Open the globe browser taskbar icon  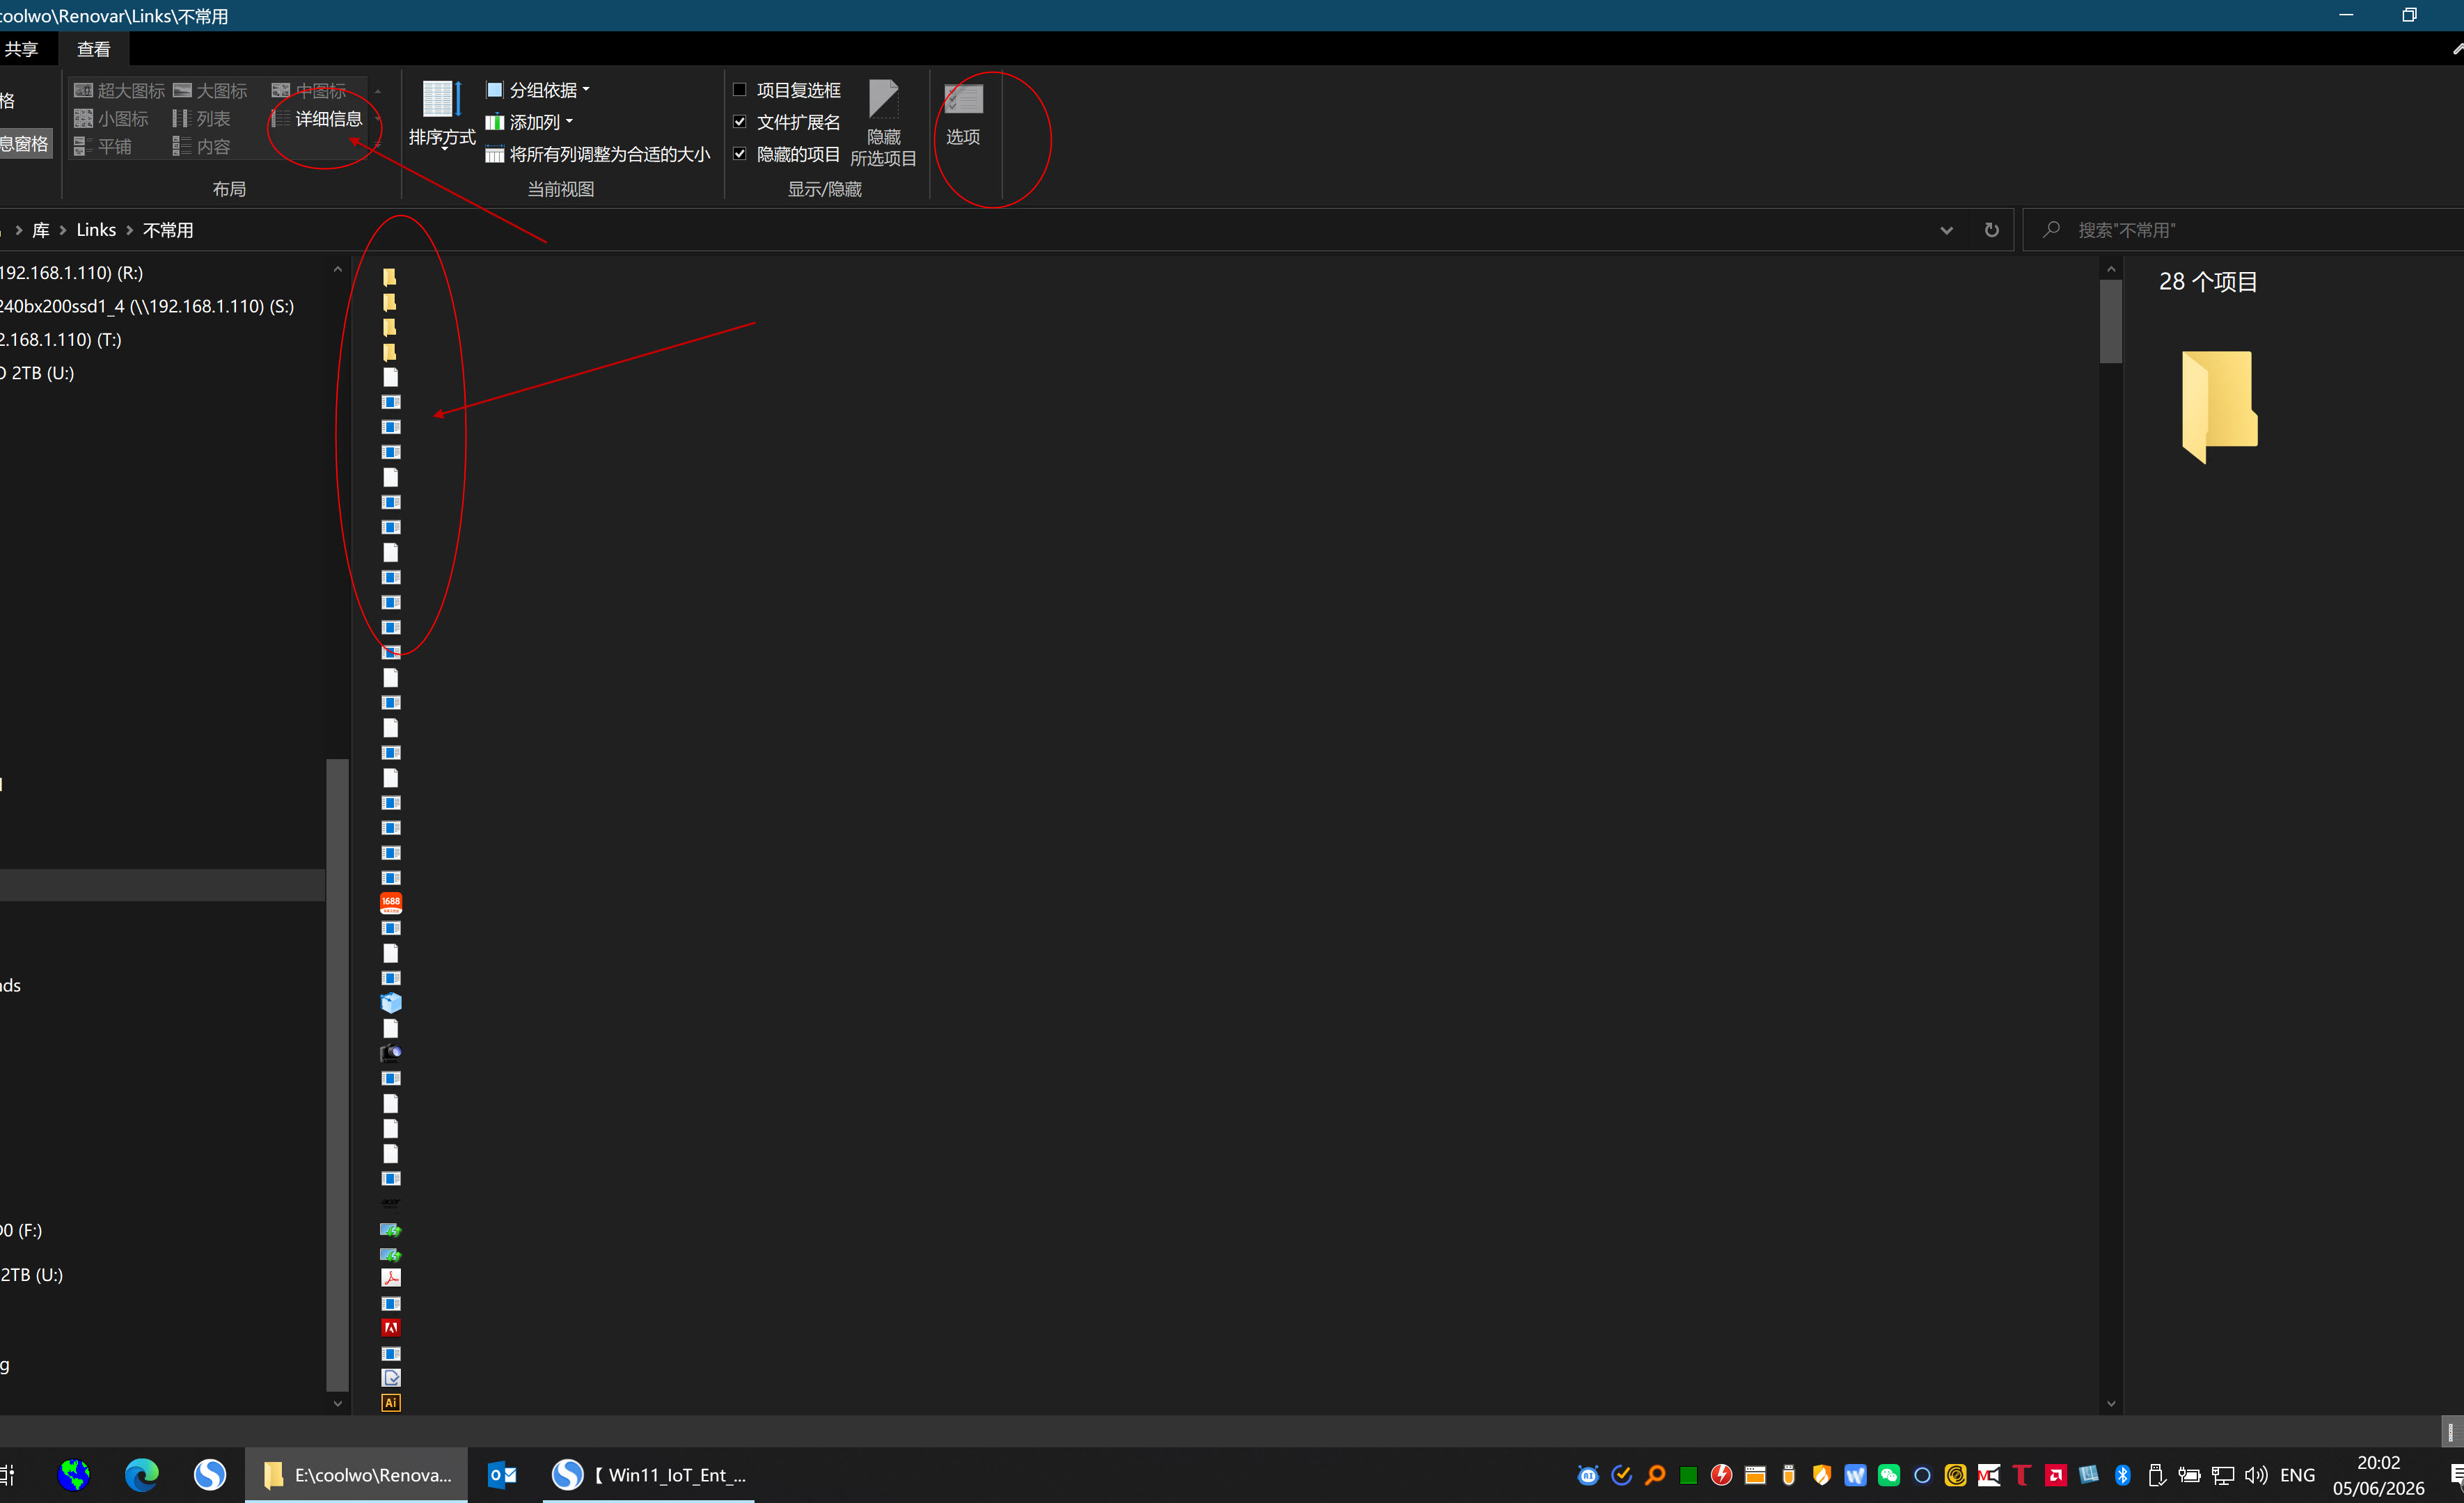click(x=74, y=1475)
